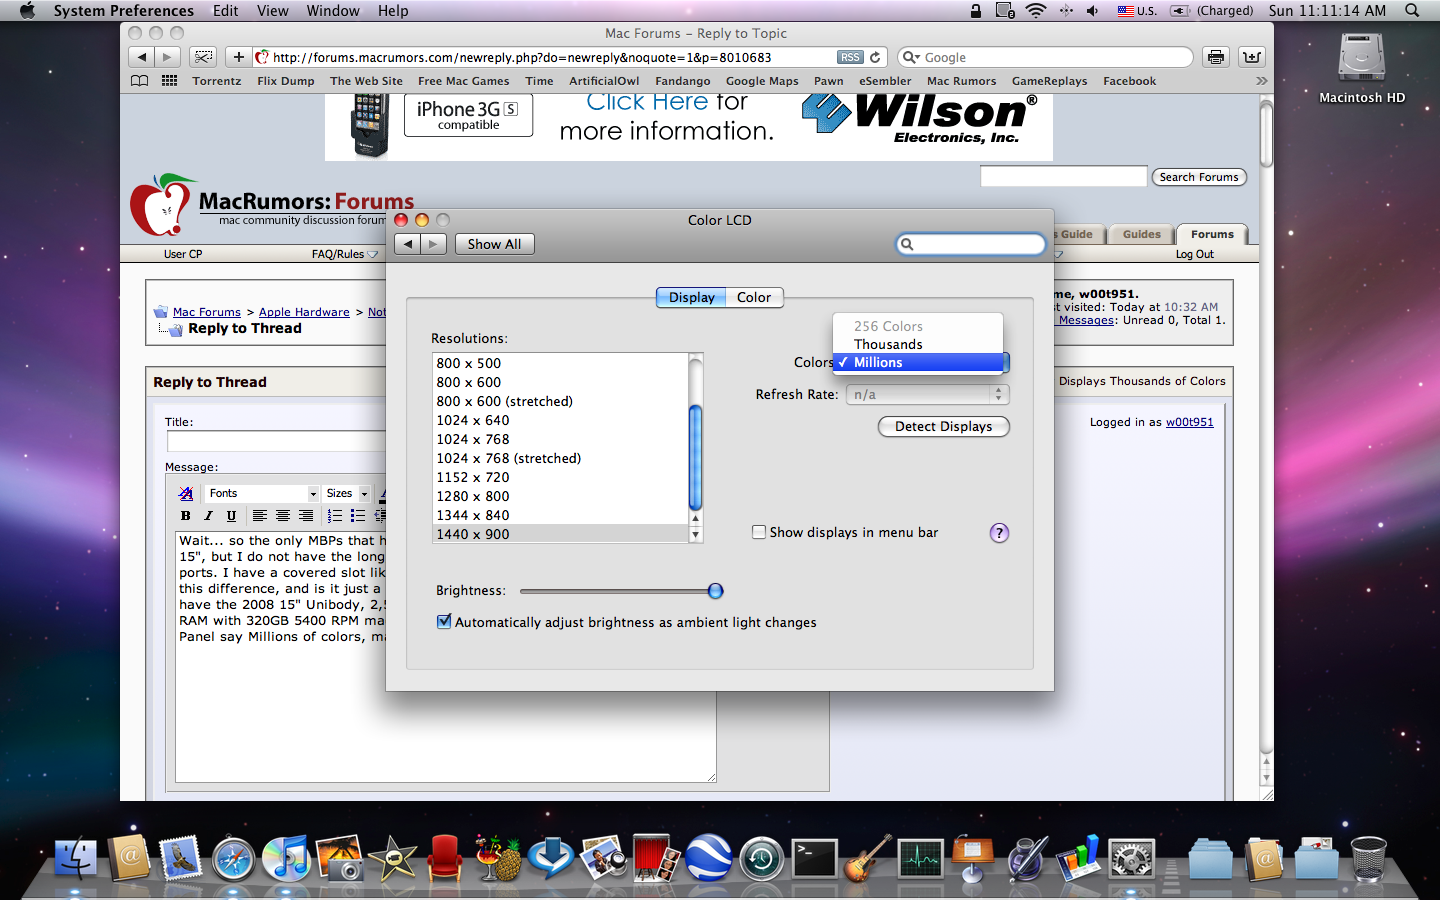Image resolution: width=1440 pixels, height=900 pixels.
Task: Open Photo Booth from the Dock
Action: [655, 858]
